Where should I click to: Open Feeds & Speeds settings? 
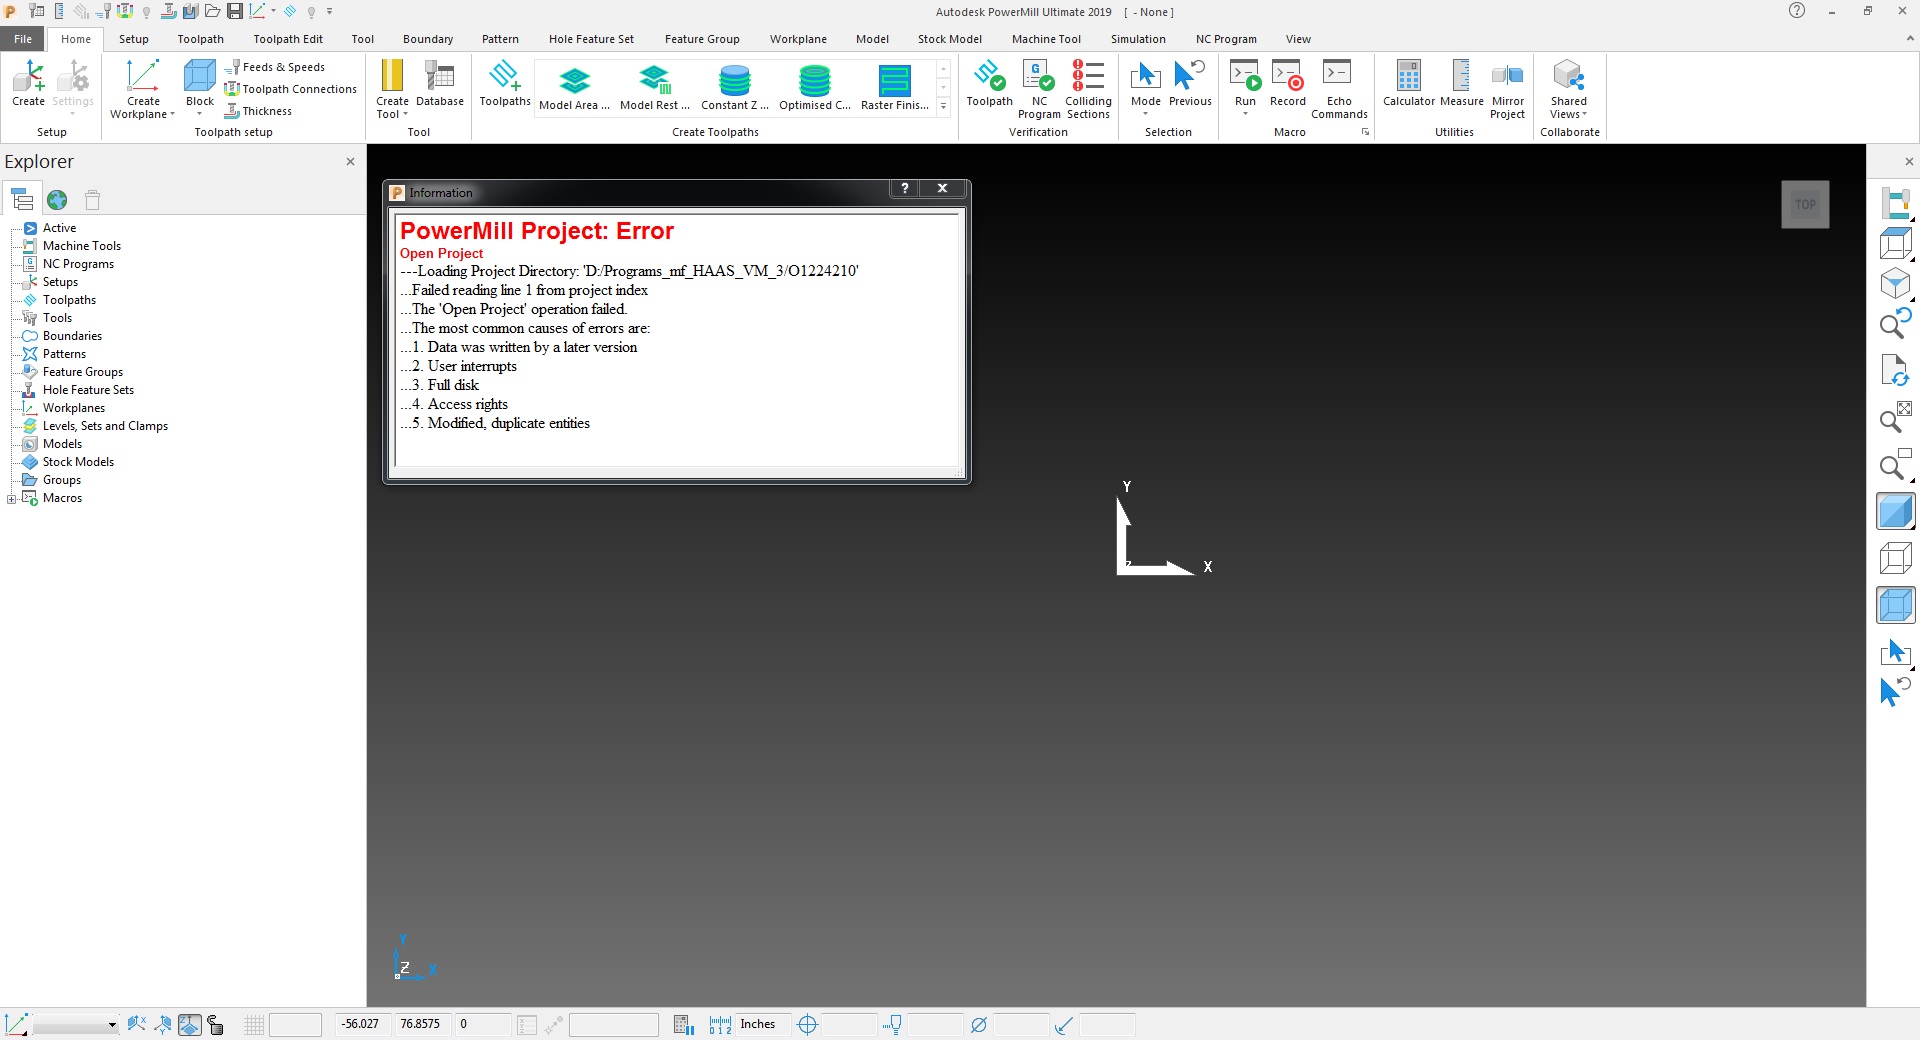276,67
